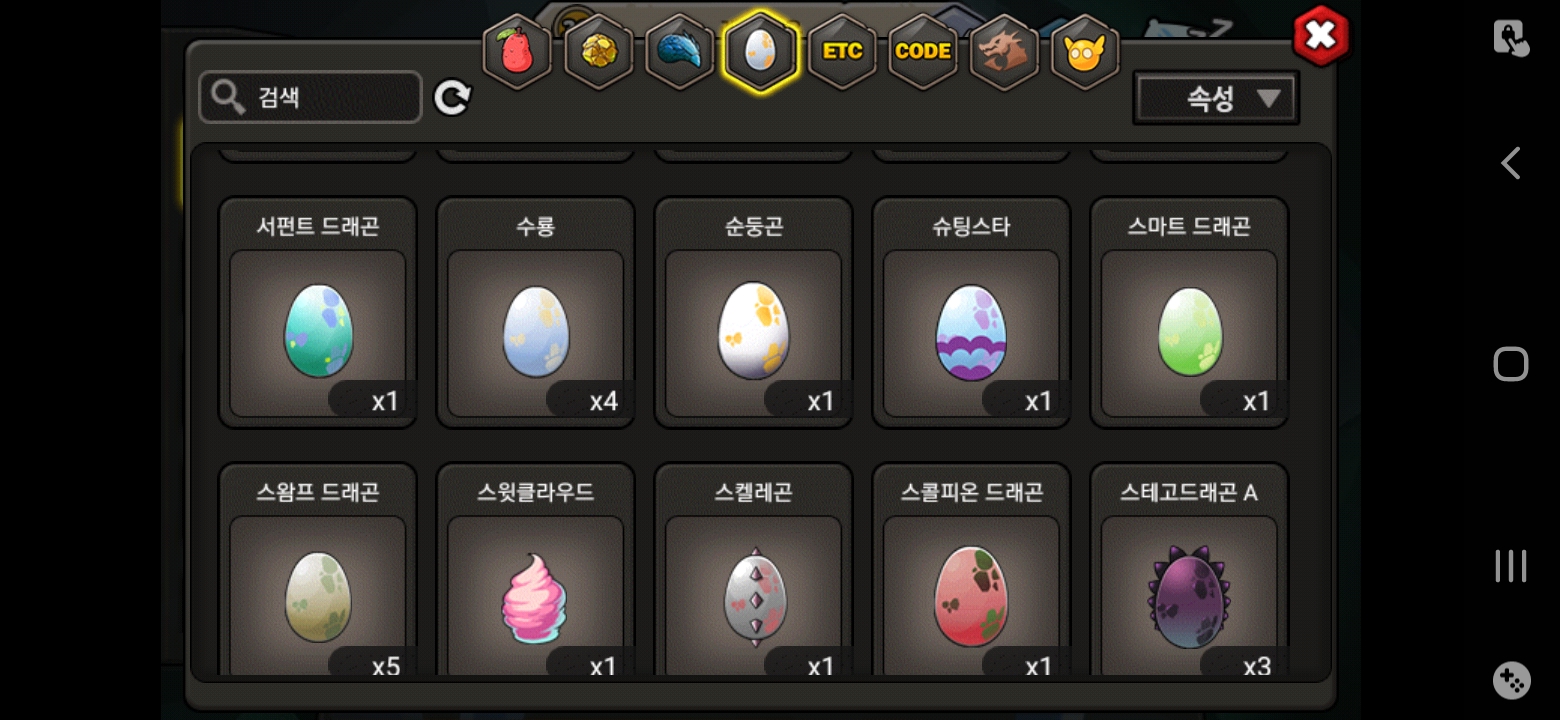Open the yellow horned mask tab

[x=1085, y=51]
